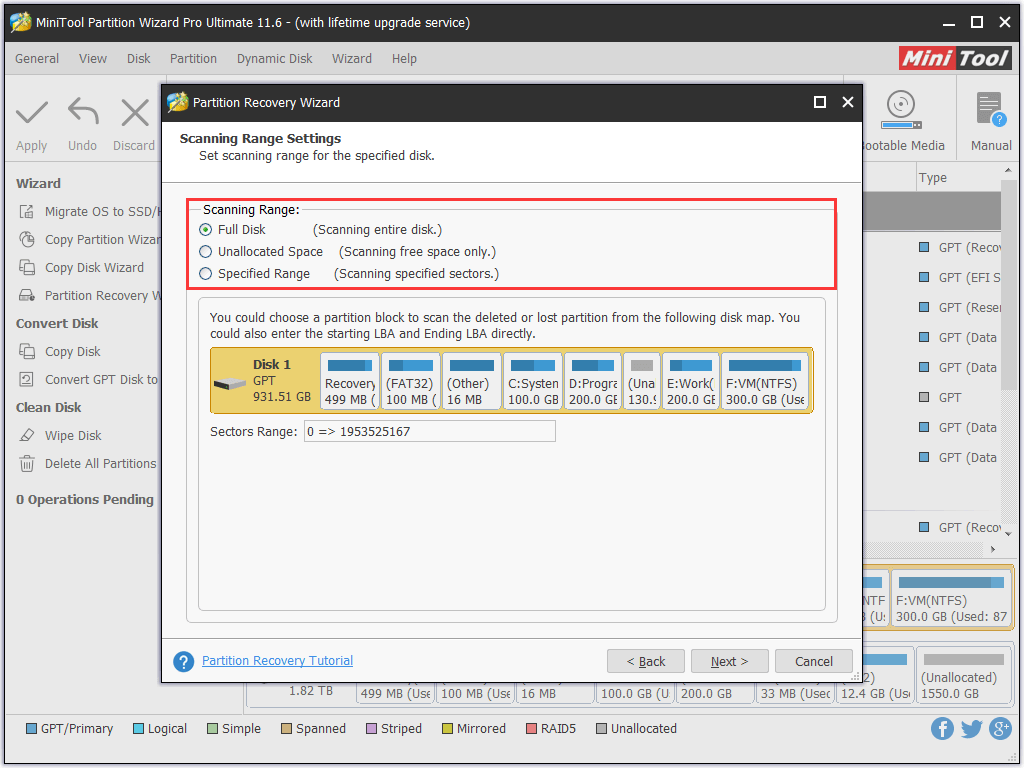Click the Convert GPT Disk icon
The height and width of the screenshot is (768, 1024).
tap(27, 380)
